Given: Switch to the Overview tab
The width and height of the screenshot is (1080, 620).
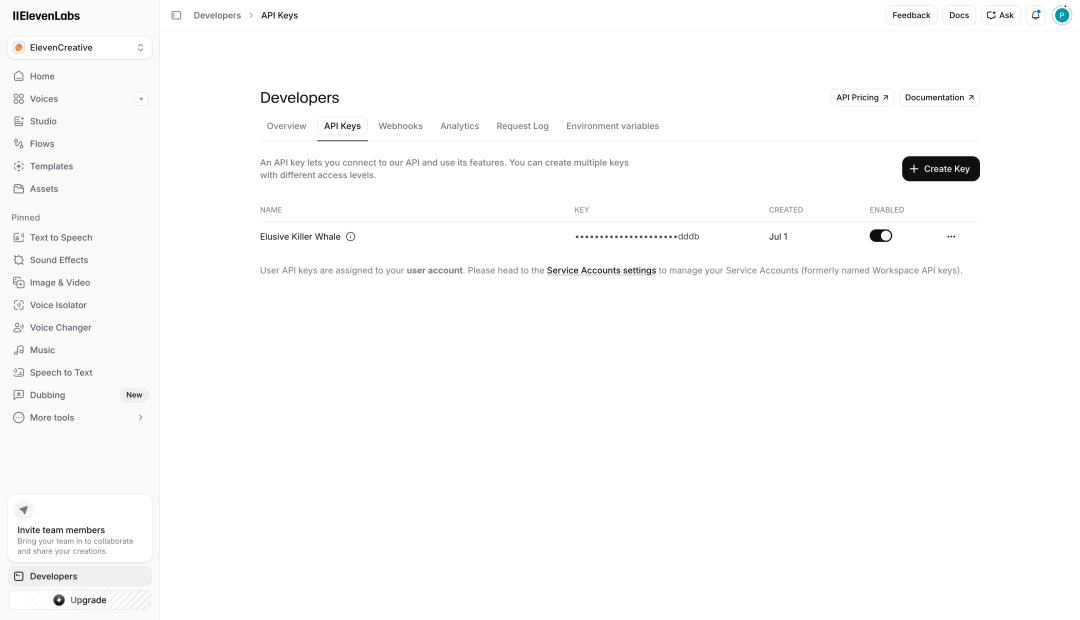Looking at the screenshot, I should (x=287, y=126).
